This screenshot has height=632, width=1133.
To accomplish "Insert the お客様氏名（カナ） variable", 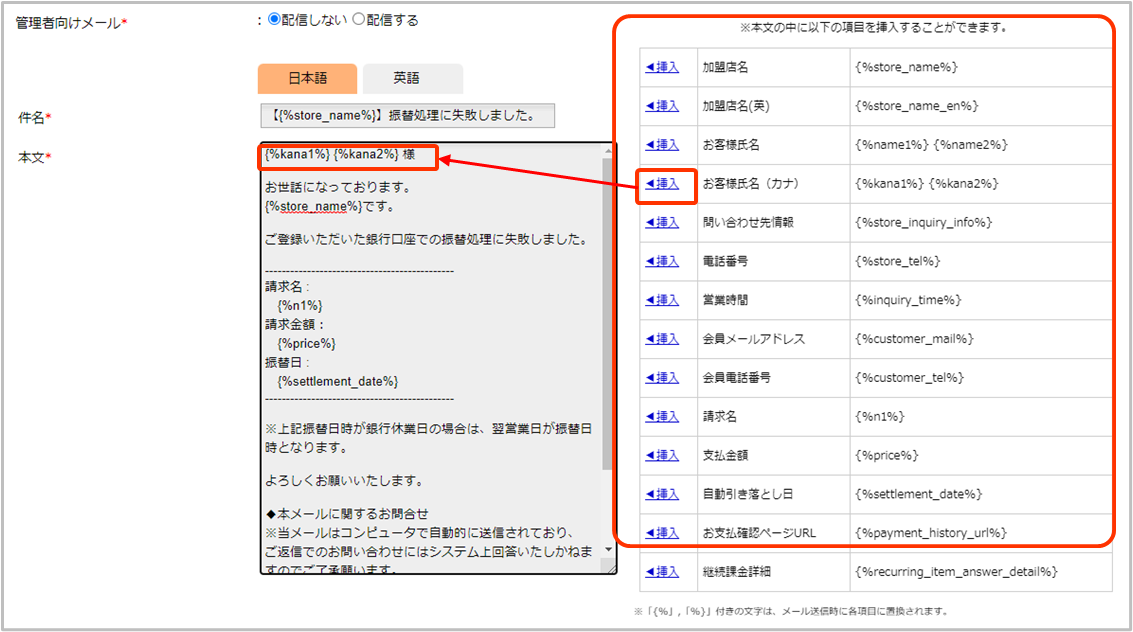I will 662,184.
